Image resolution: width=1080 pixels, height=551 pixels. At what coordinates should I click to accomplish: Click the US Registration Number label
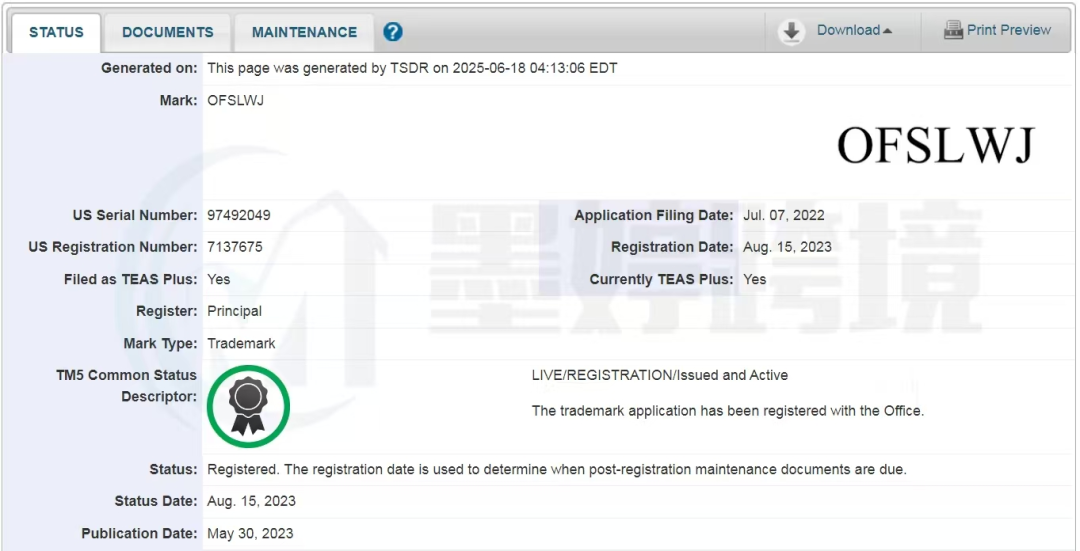click(113, 247)
